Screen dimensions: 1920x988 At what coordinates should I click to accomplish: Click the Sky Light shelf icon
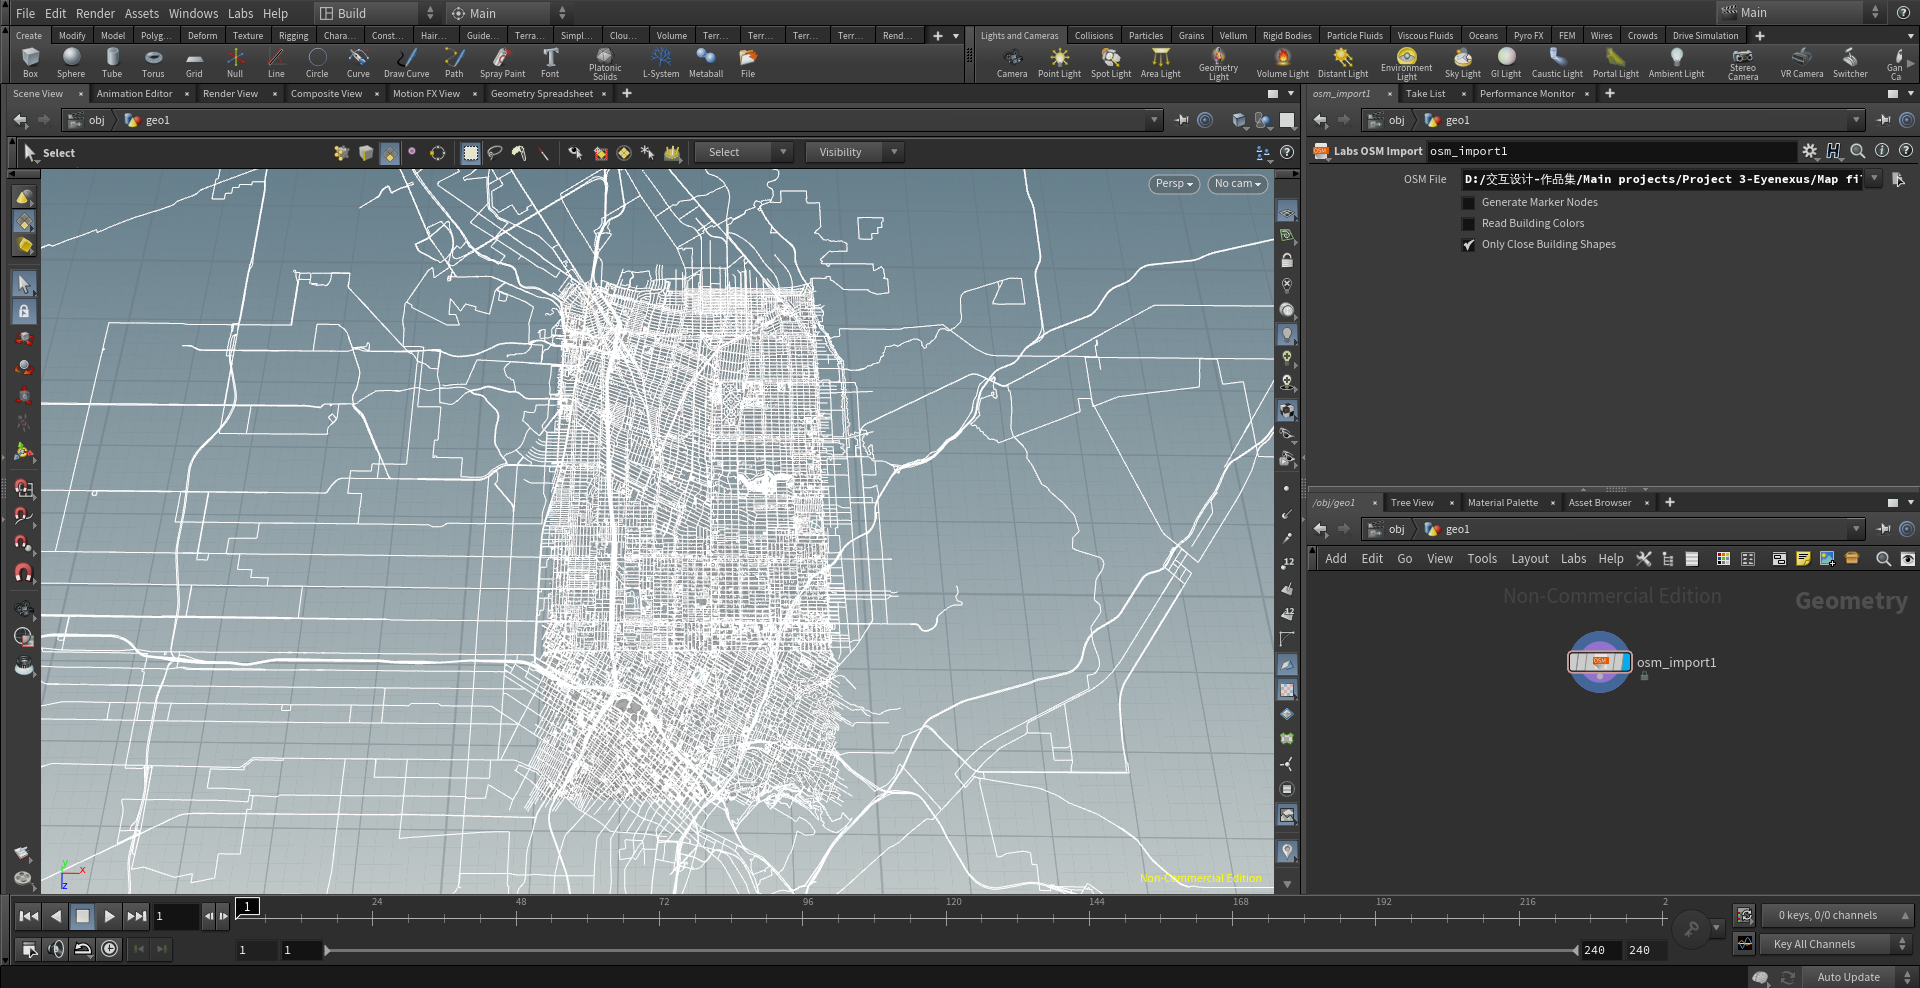[1462, 62]
